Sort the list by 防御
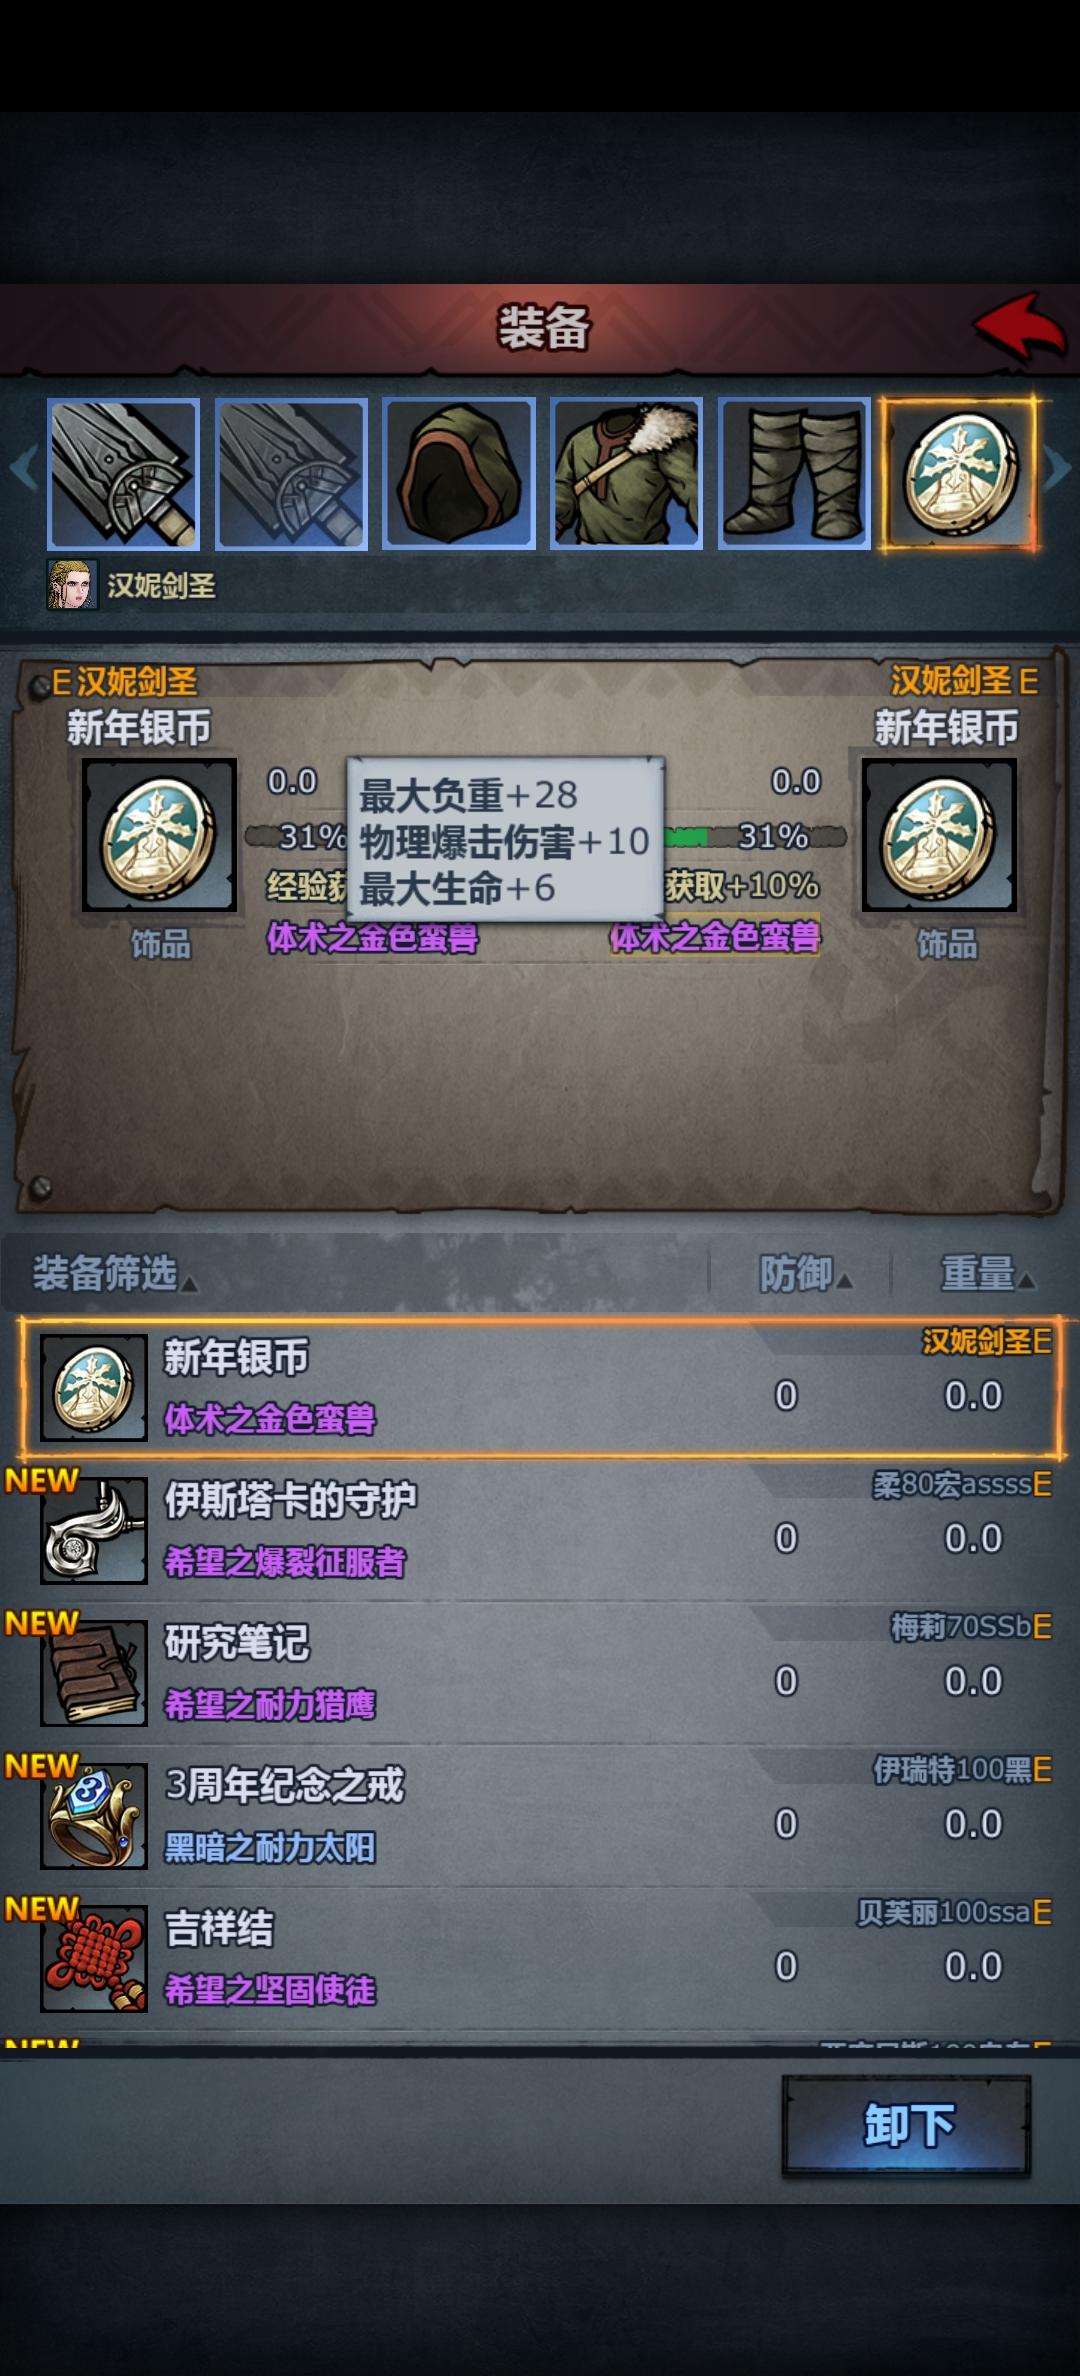The height and width of the screenshot is (2376, 1080). tap(804, 1274)
